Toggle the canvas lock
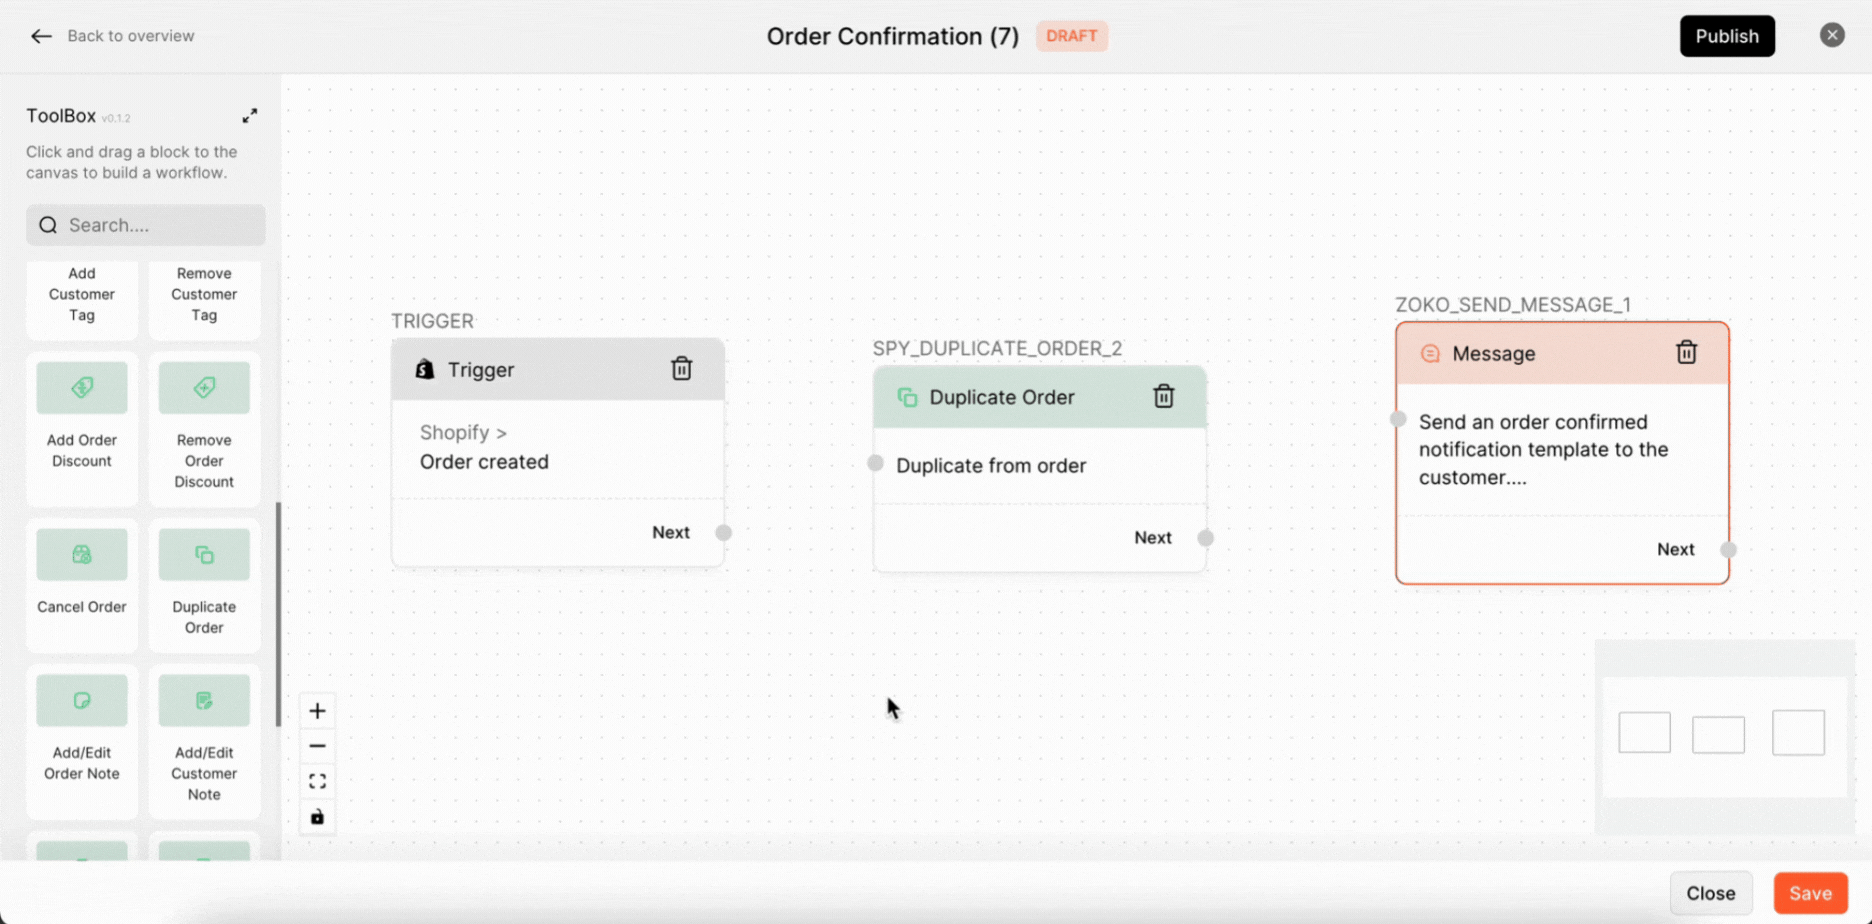 pyautogui.click(x=317, y=817)
